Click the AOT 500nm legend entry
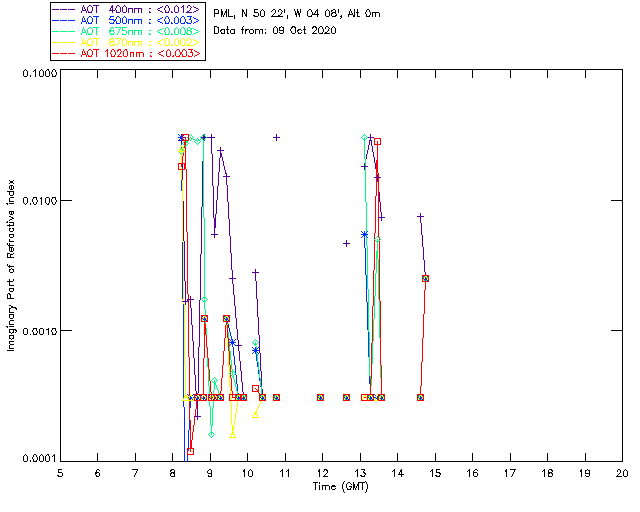The width and height of the screenshot is (640, 512). click(127, 20)
